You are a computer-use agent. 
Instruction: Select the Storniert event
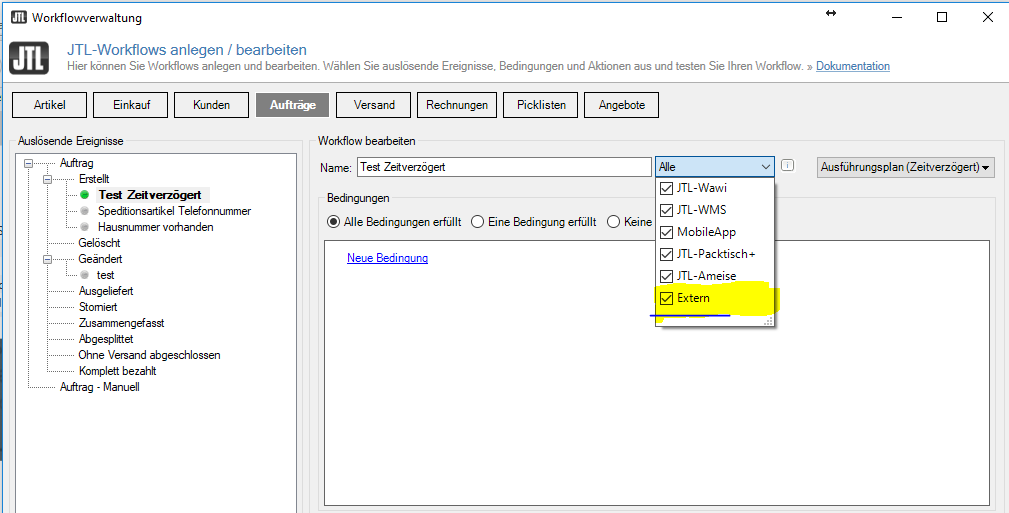coord(98,307)
